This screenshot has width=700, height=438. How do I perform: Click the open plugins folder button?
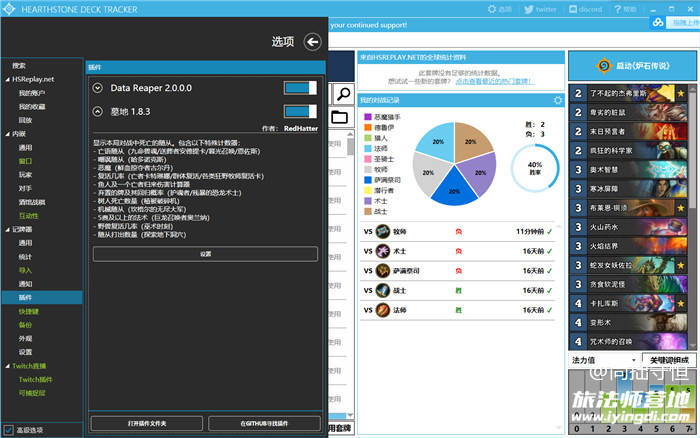(147, 423)
